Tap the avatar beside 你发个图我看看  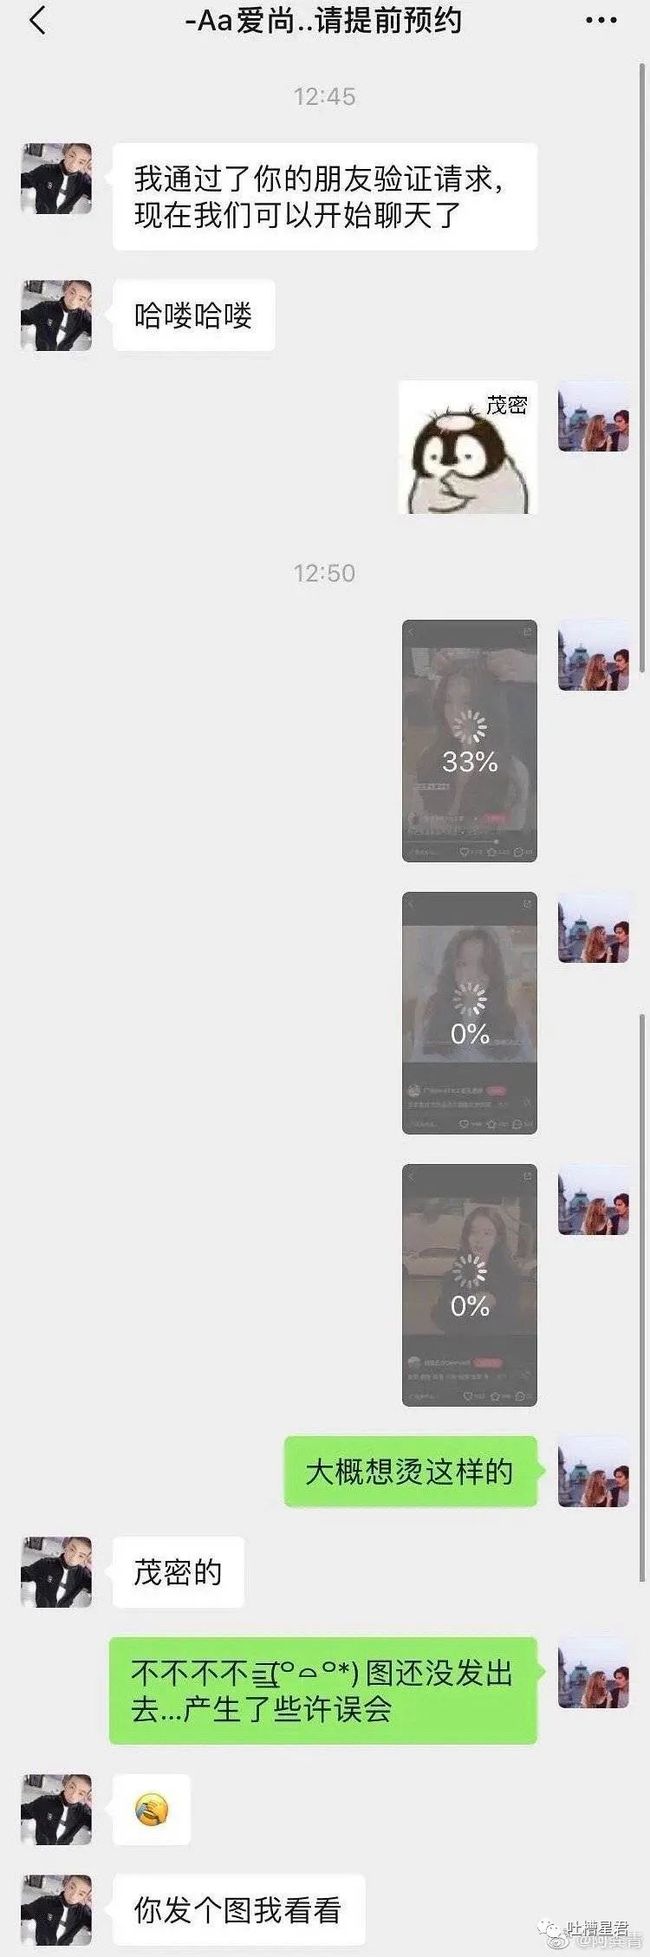point(56,1911)
